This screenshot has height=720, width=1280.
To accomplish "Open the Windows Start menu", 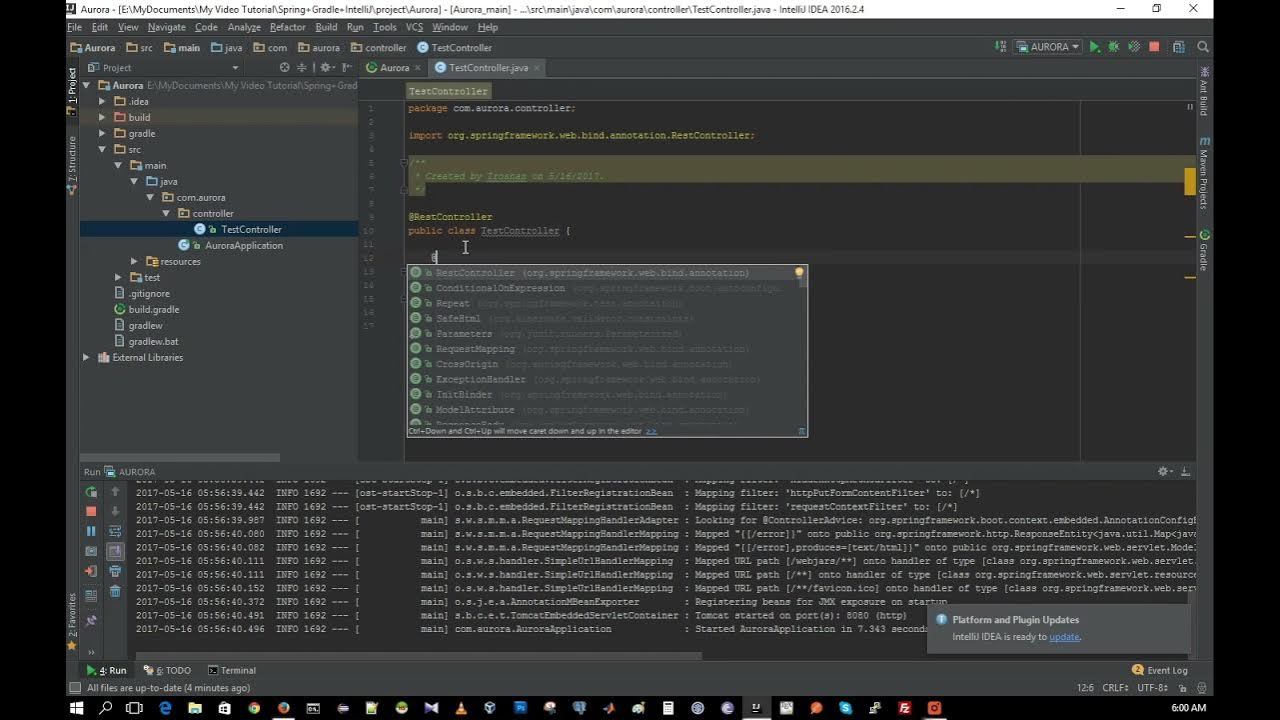I will [x=77, y=708].
